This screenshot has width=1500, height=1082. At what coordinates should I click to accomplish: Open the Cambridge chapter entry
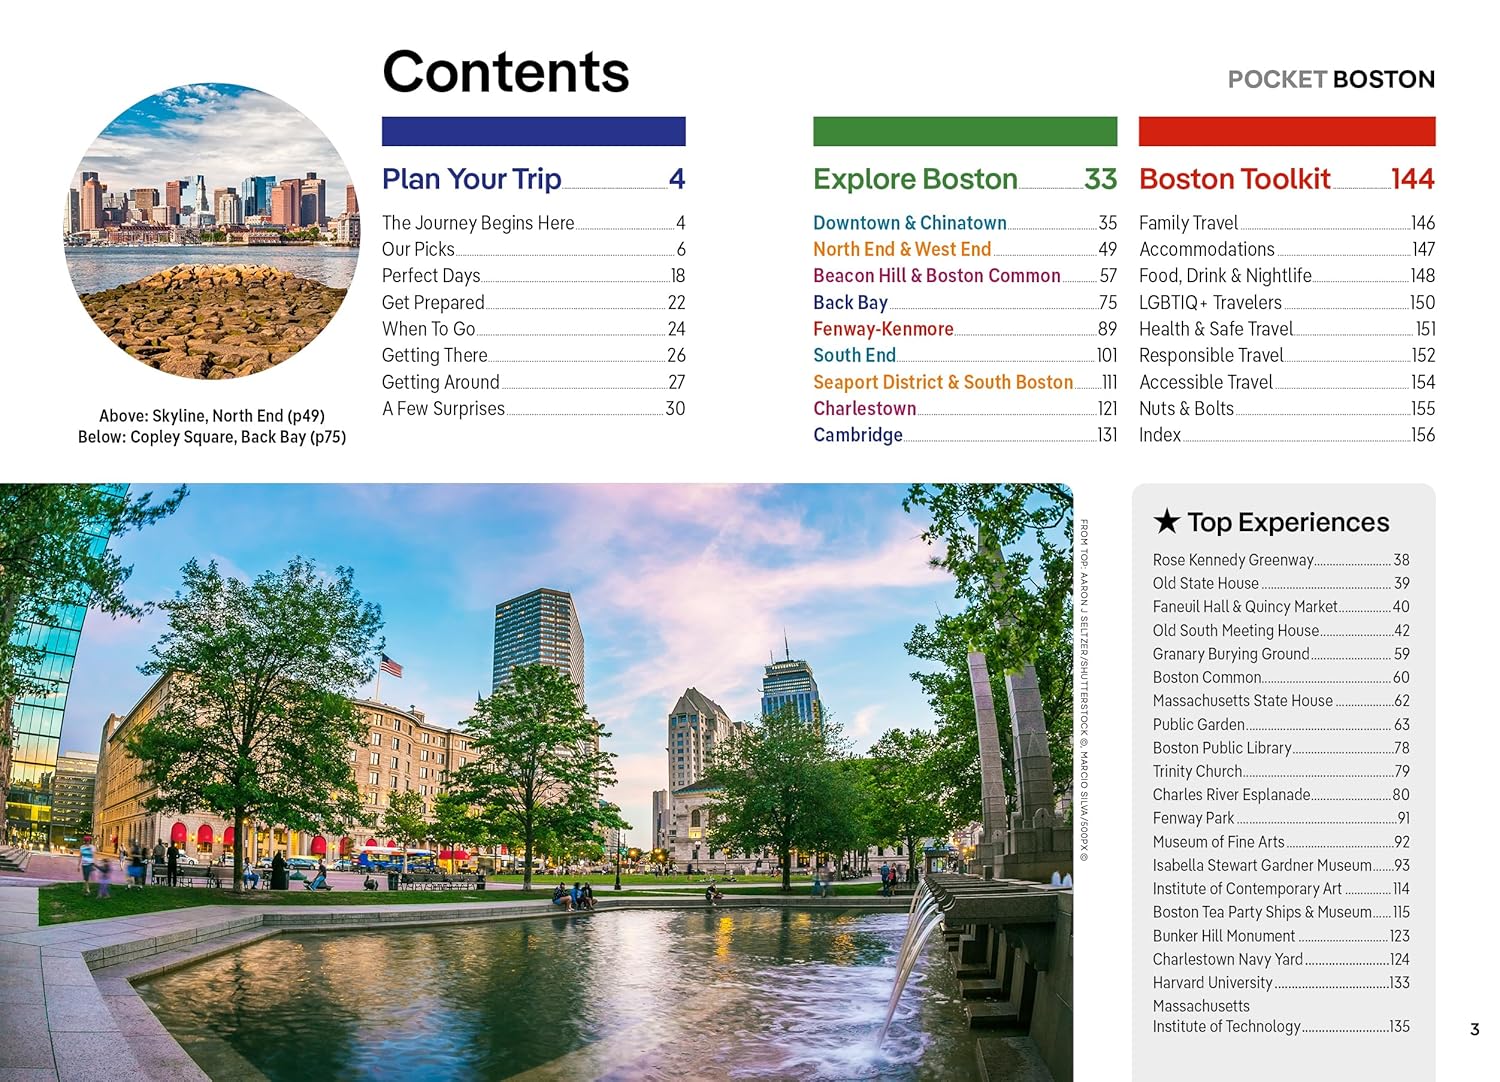[x=857, y=435]
